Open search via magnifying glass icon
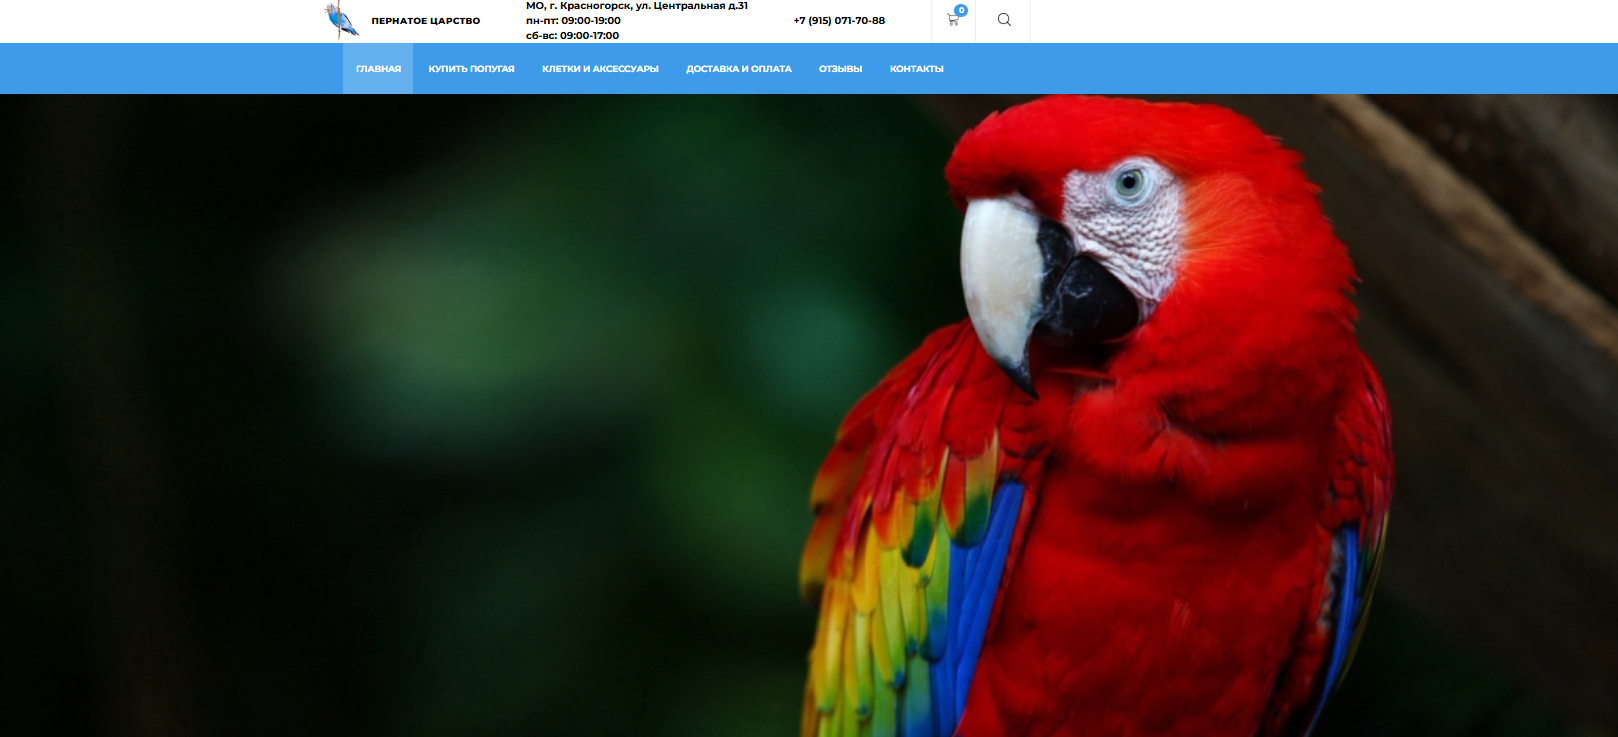Image resolution: width=1618 pixels, height=737 pixels. click(x=1004, y=20)
